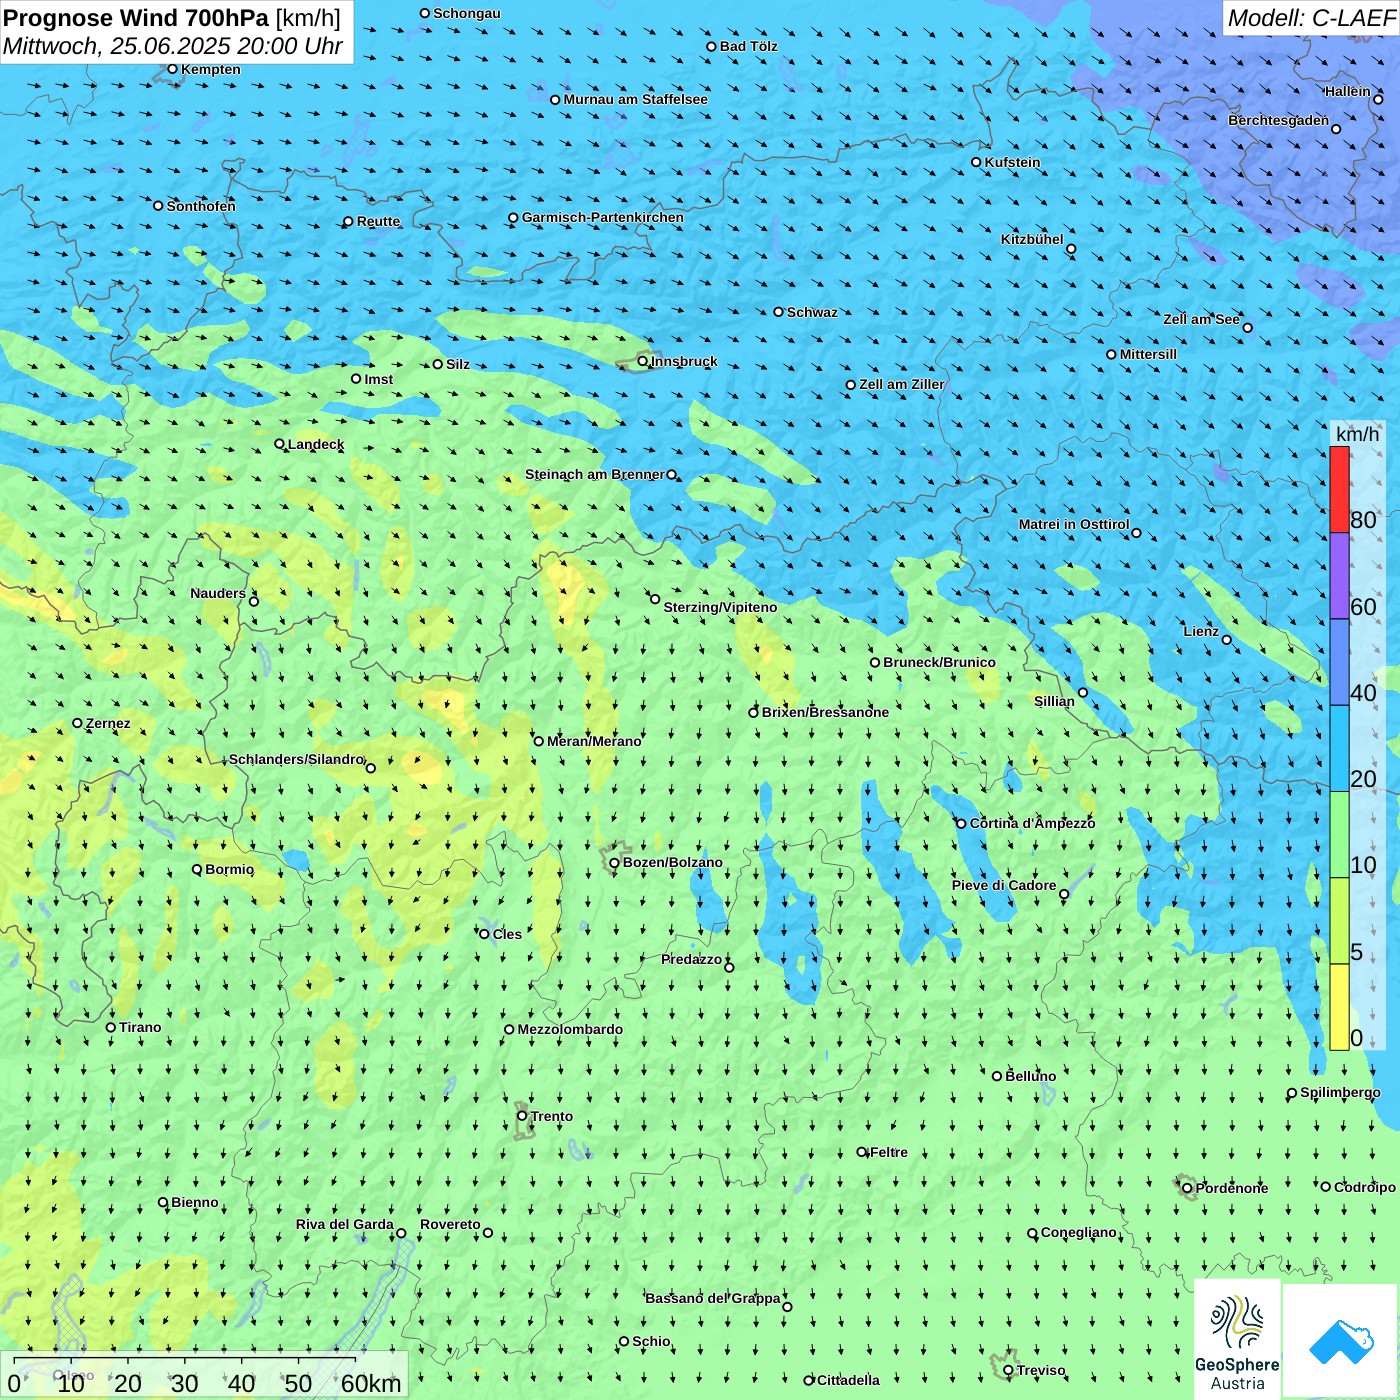This screenshot has height=1400, width=1400.
Task: Click the 'Tirano' label
Action: point(140,1027)
